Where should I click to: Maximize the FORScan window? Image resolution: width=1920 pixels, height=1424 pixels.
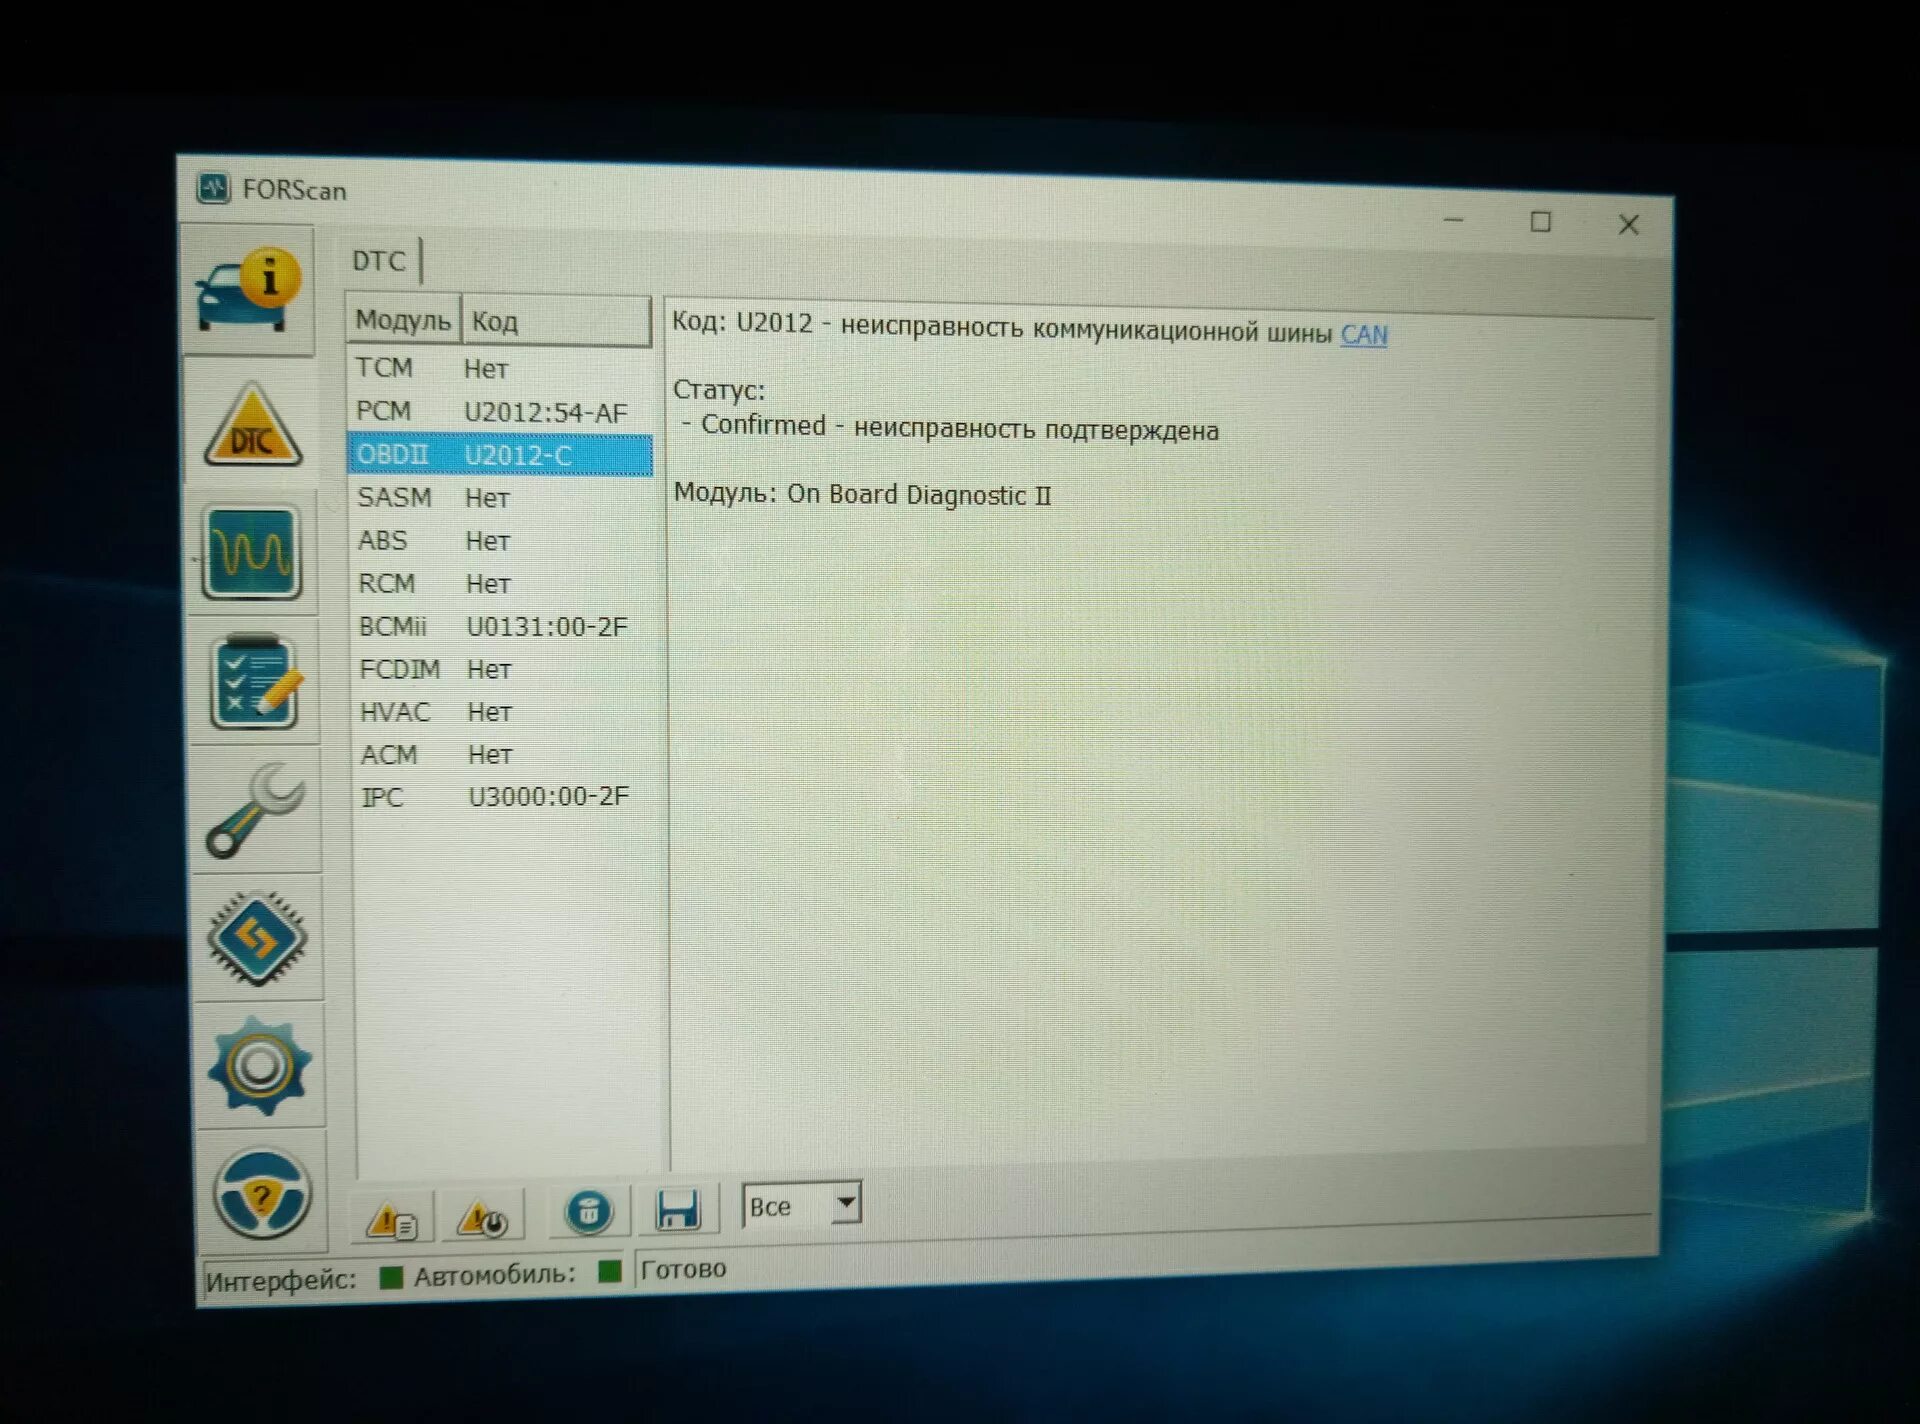(x=1541, y=222)
